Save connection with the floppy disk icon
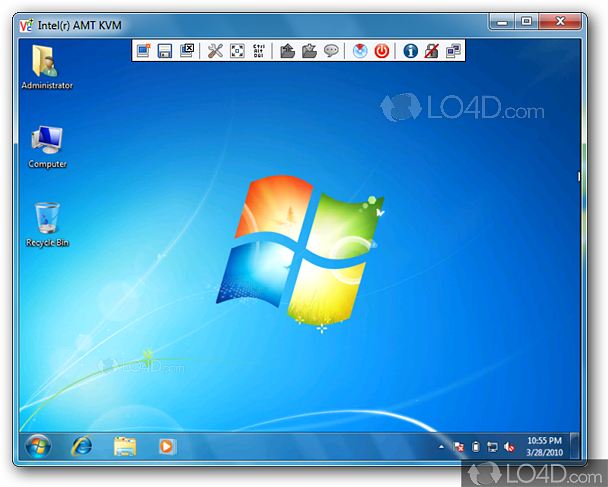This screenshot has width=608, height=487. coord(165,51)
